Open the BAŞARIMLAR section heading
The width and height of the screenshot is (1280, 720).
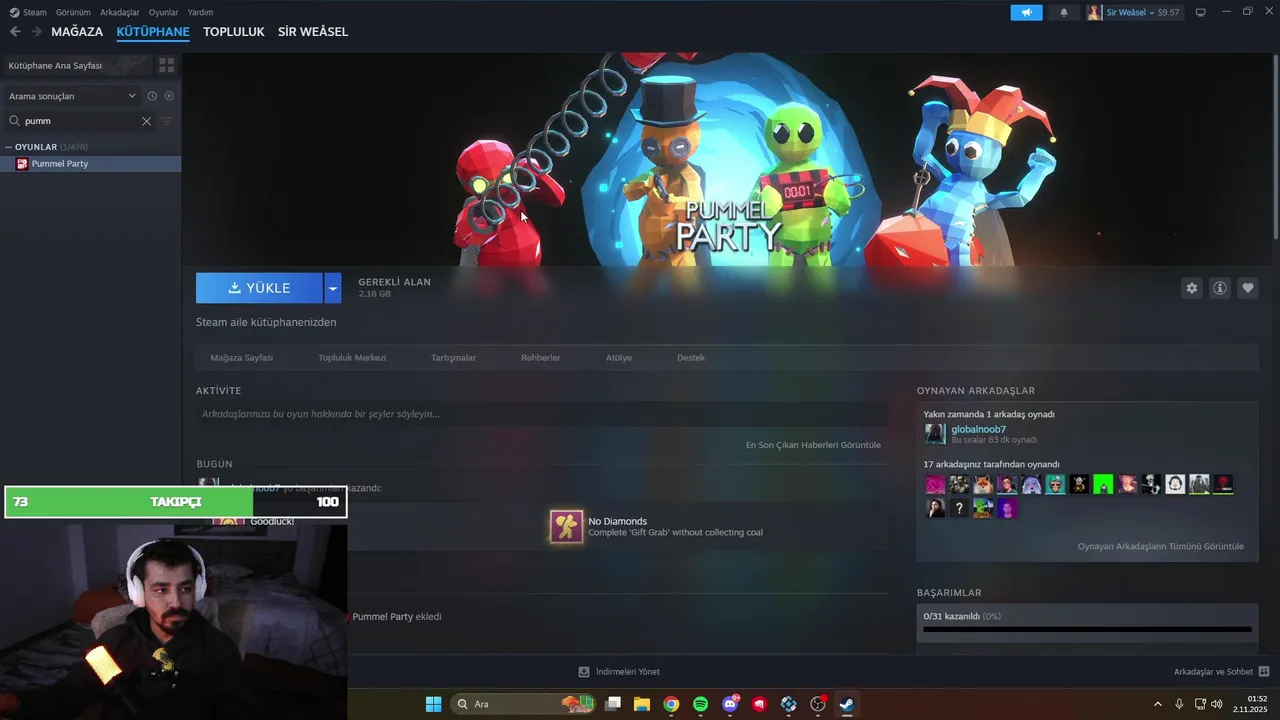coord(949,593)
